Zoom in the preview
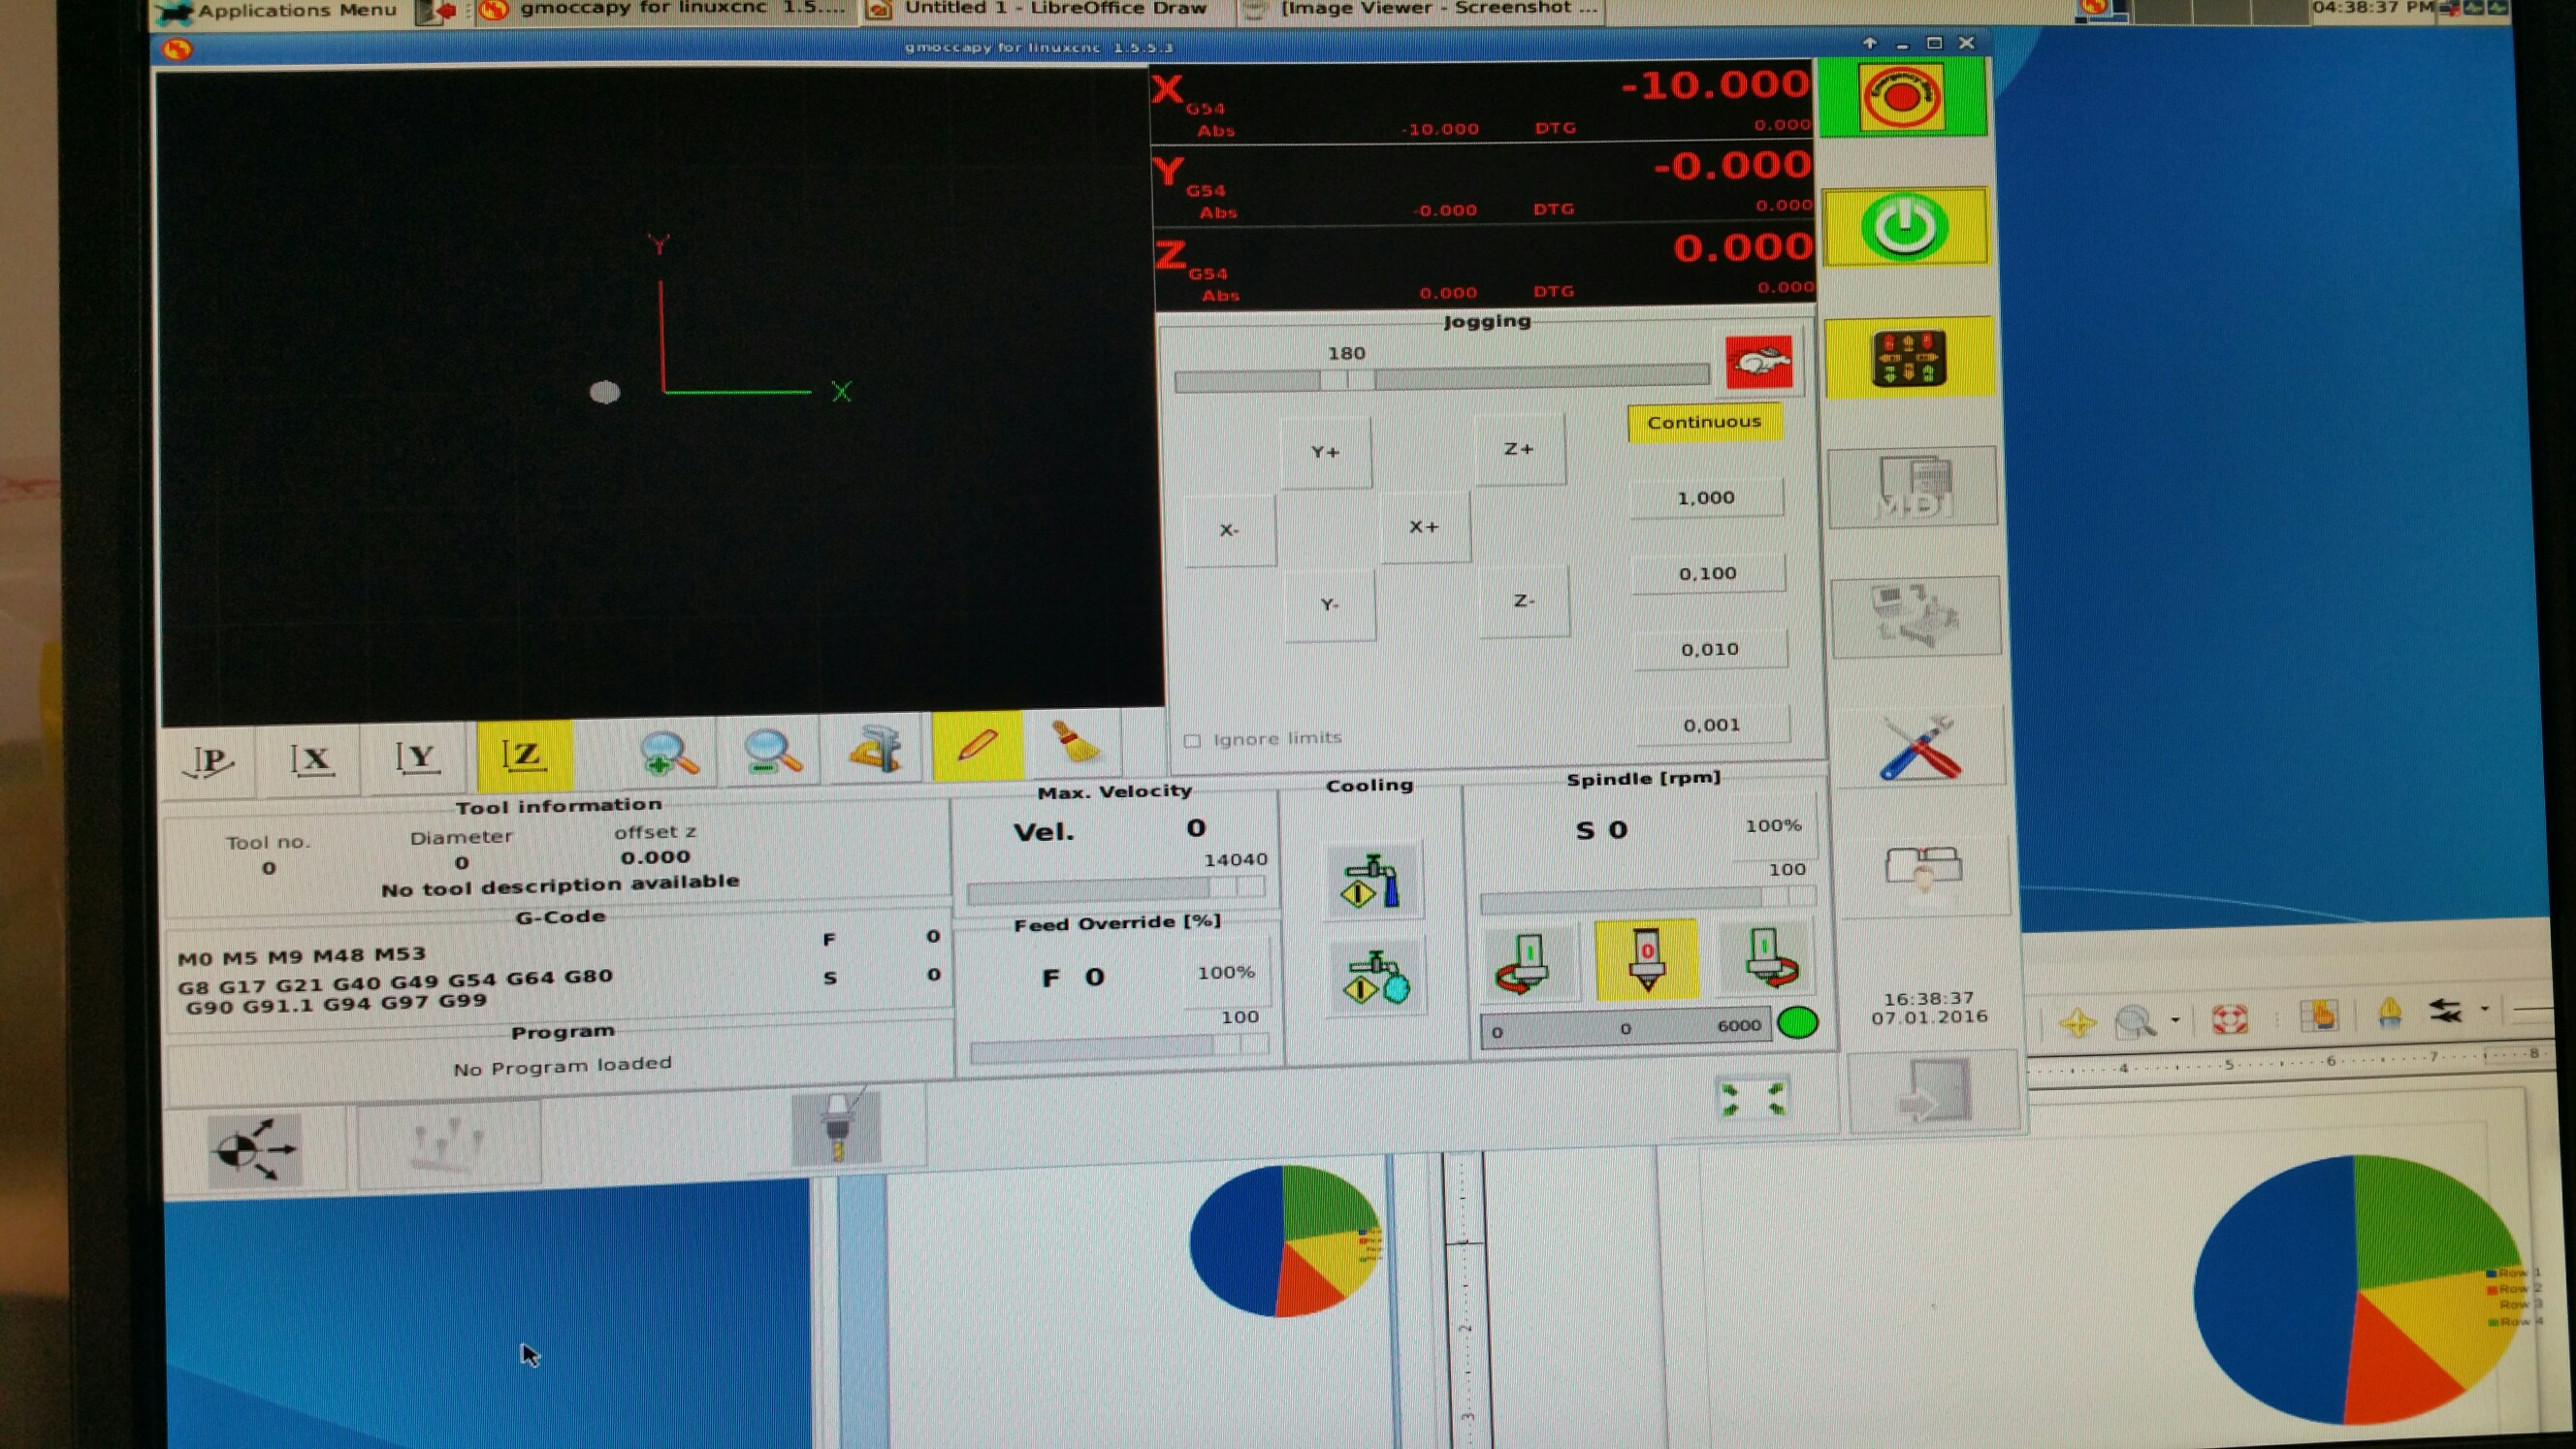Screen dimensions: 2576x1449 click(x=668, y=752)
